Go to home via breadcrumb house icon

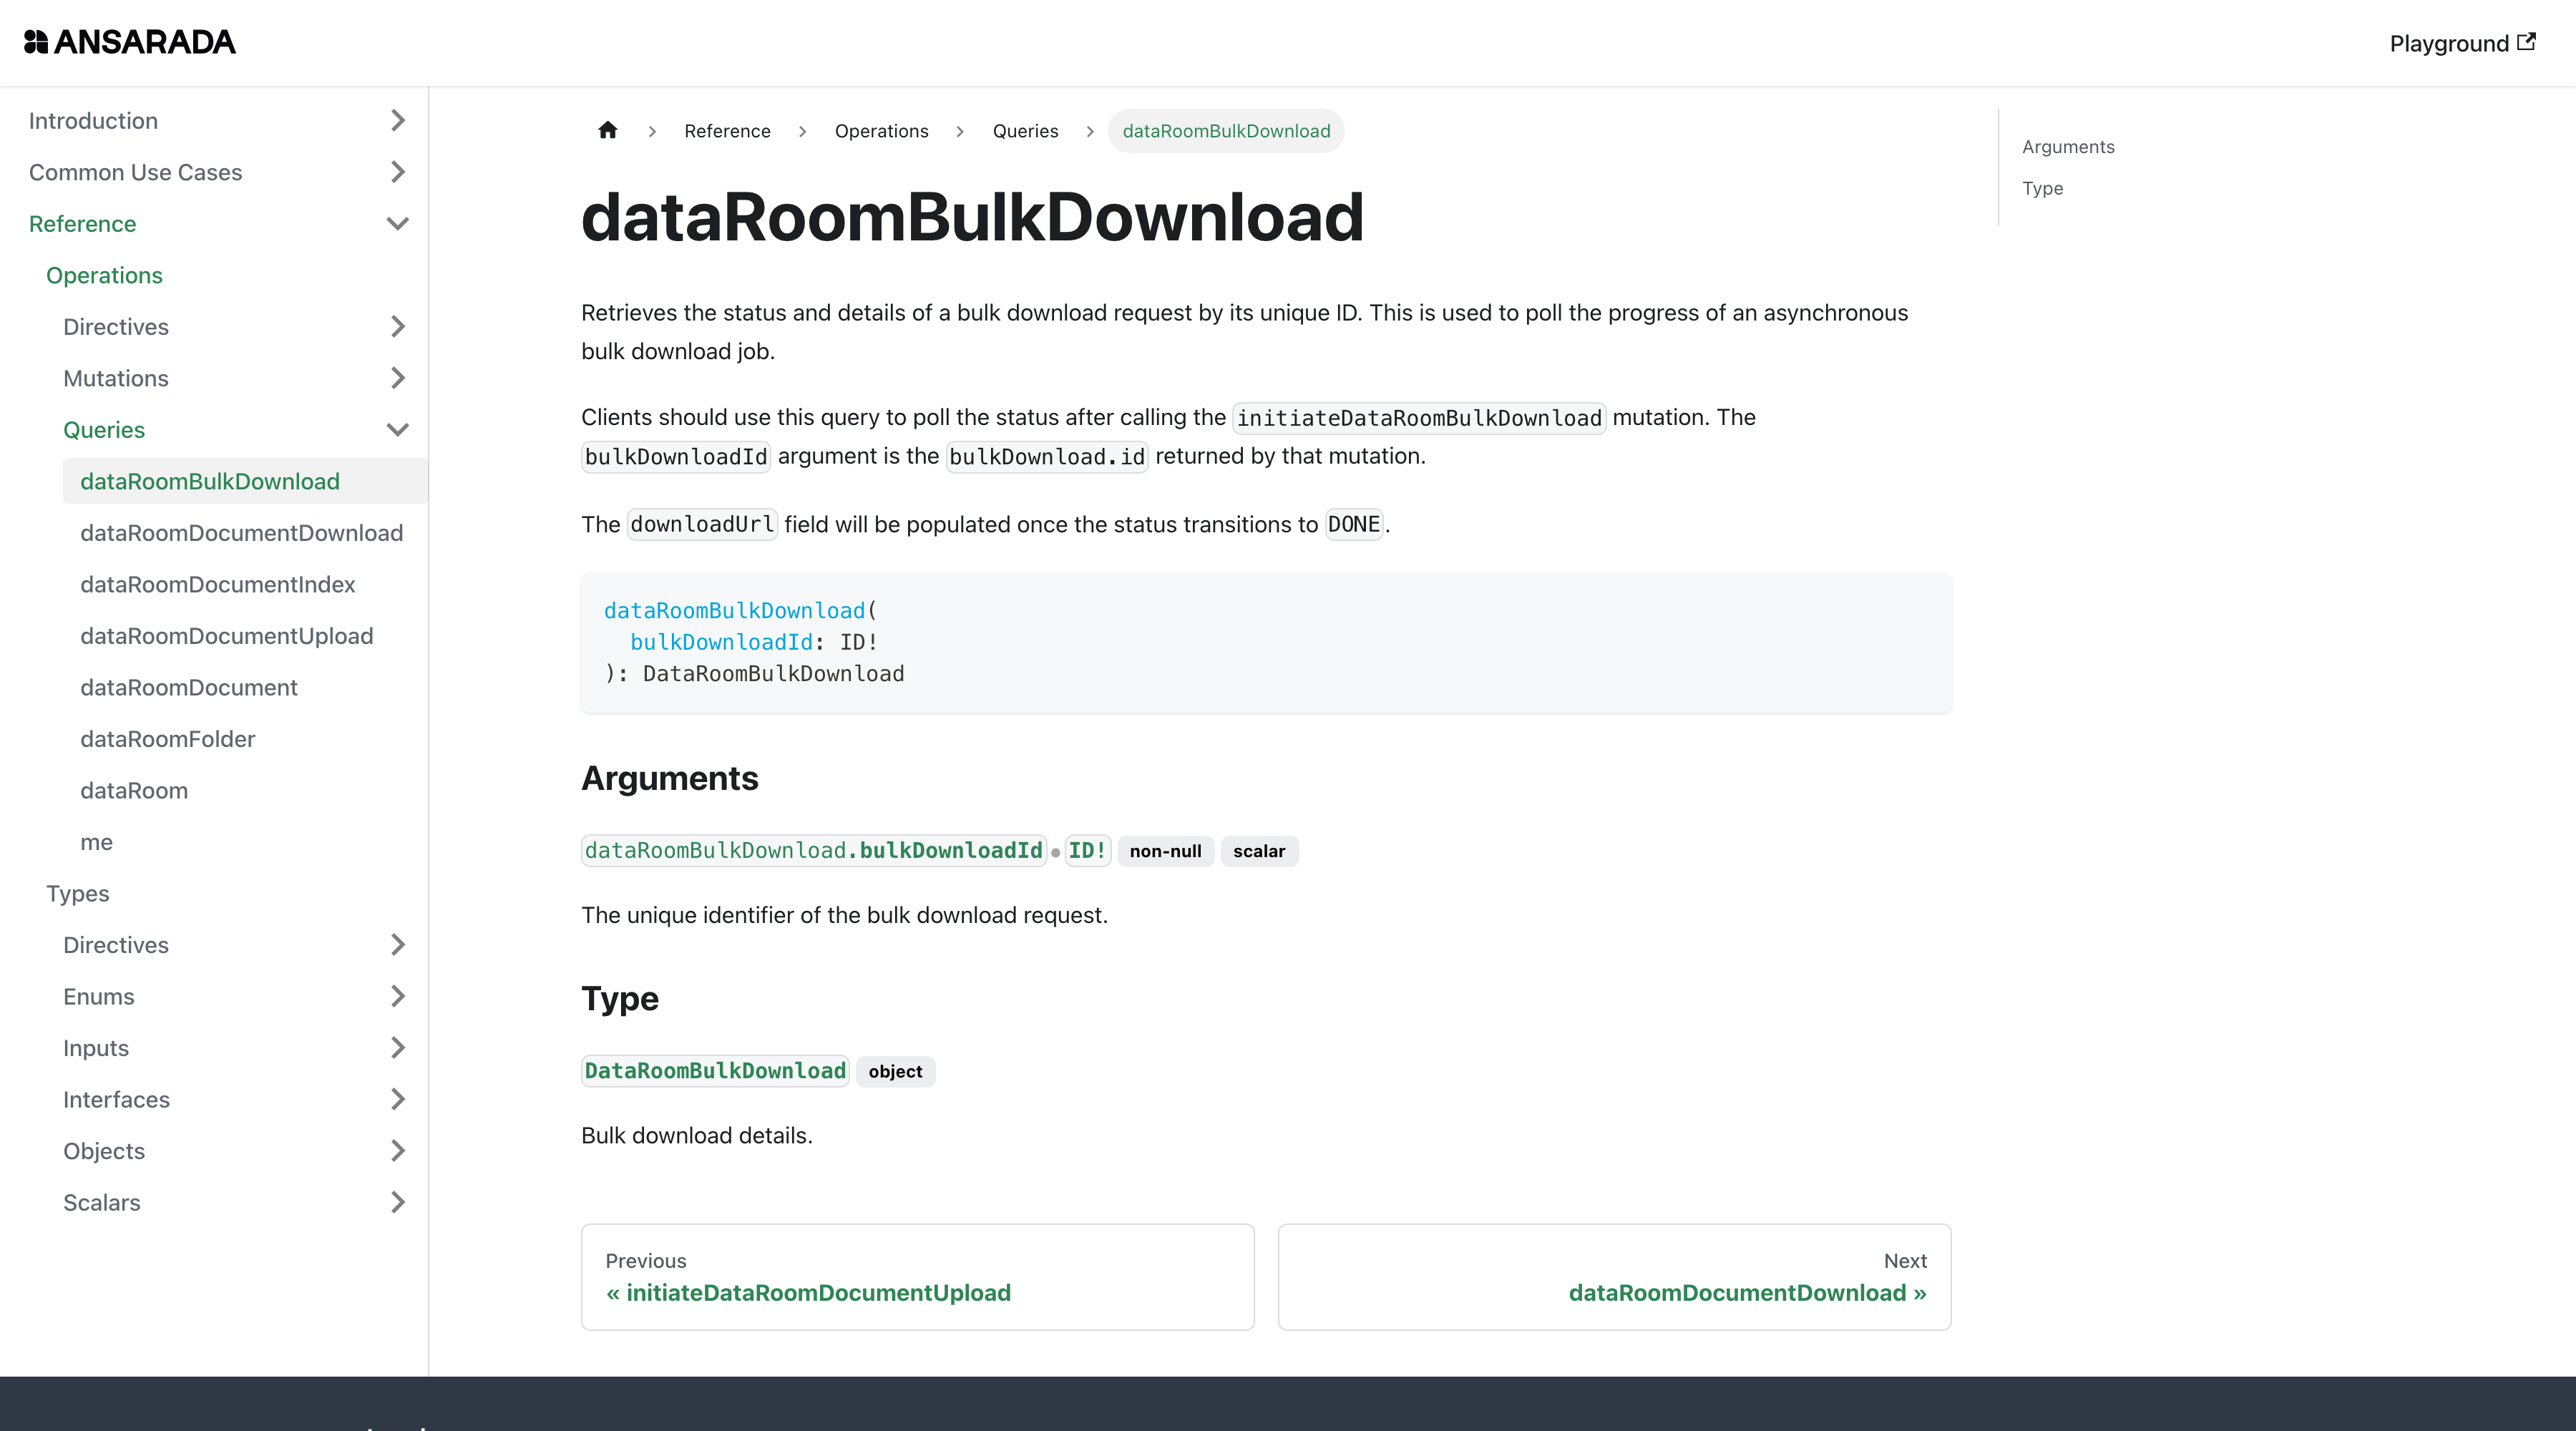[x=607, y=130]
